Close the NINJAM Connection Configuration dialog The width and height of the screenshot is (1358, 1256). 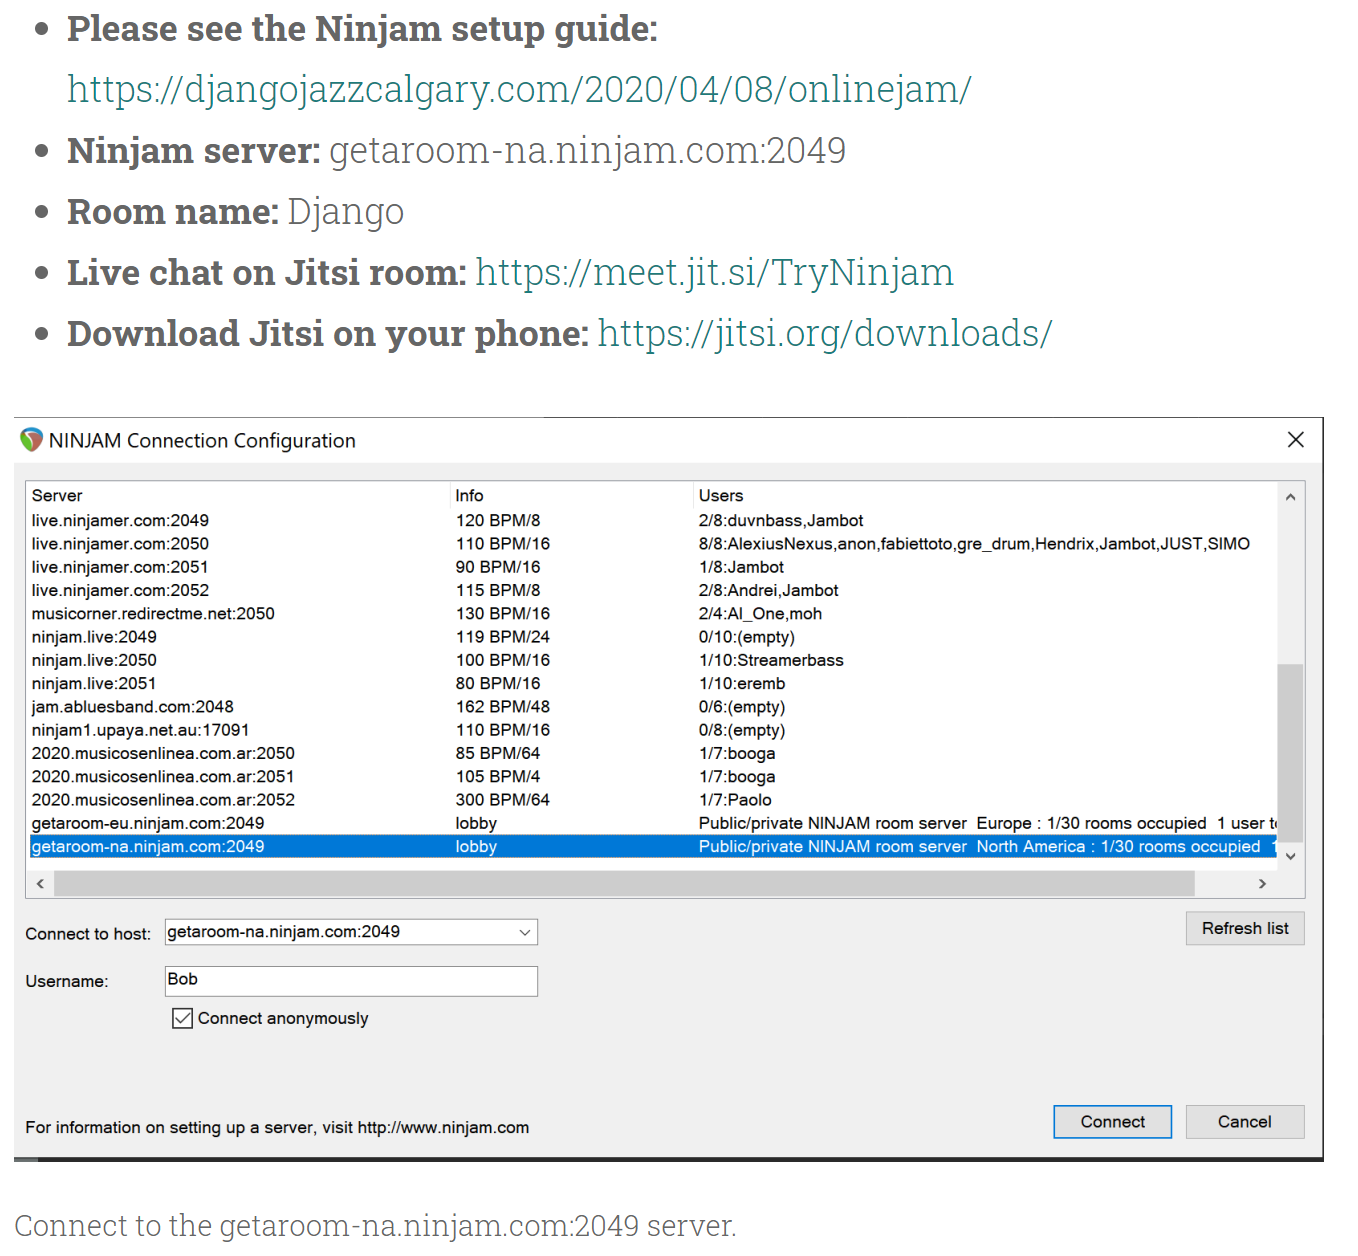pyautogui.click(x=1295, y=440)
